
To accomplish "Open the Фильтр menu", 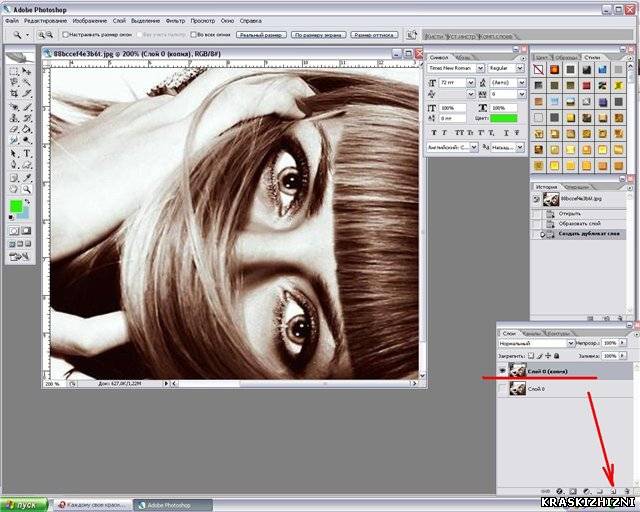I will (x=176, y=21).
